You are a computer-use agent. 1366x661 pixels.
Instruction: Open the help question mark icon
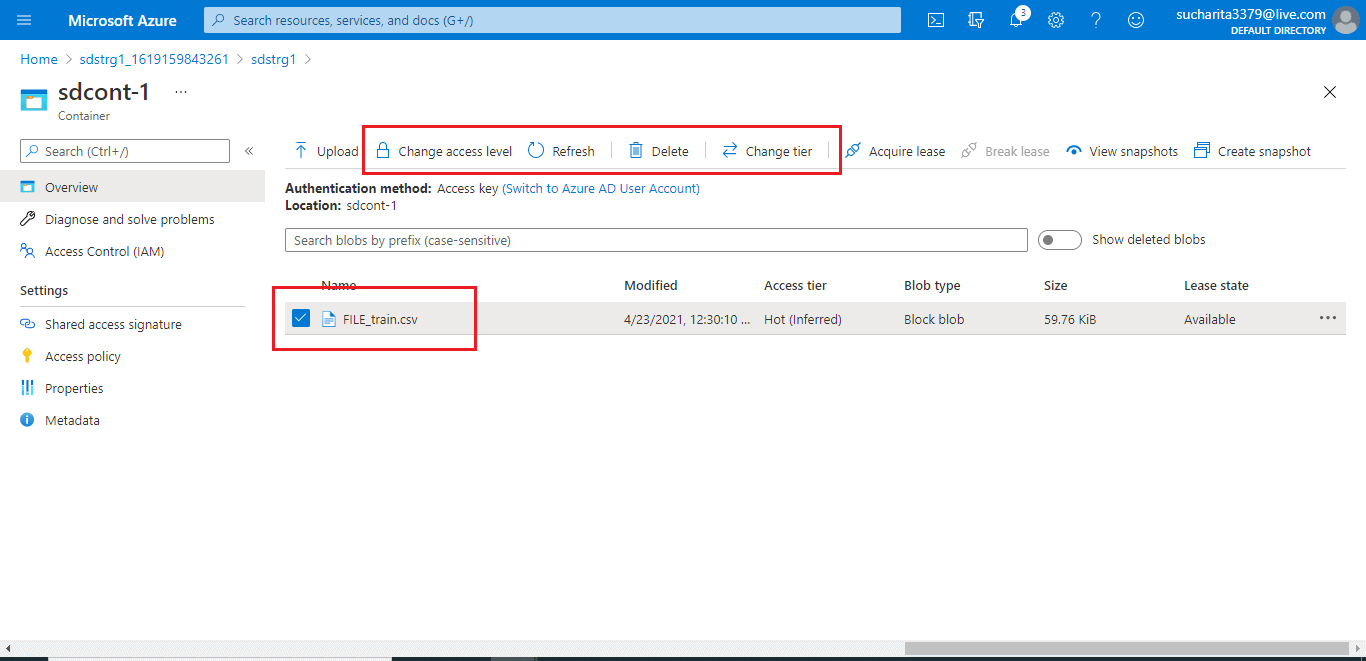coord(1096,20)
